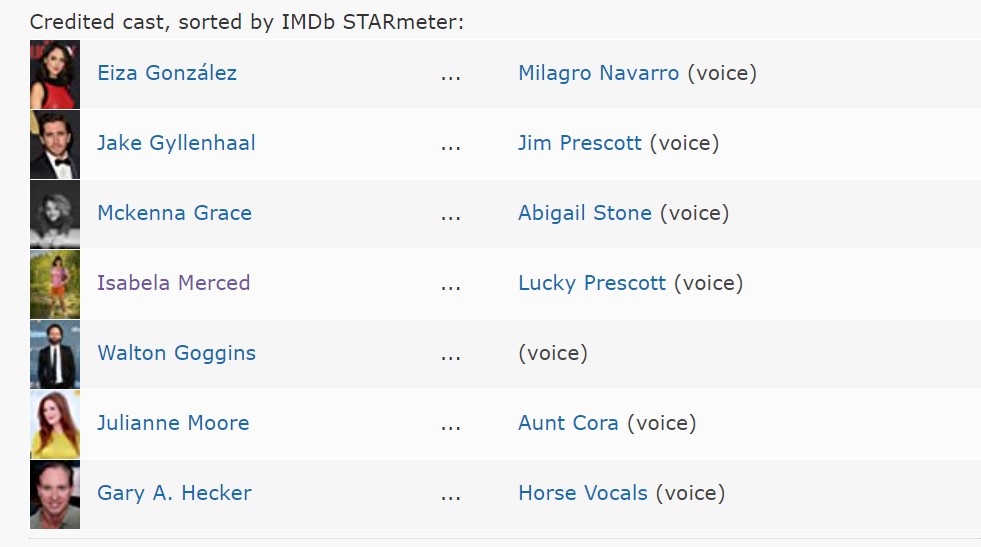Open the Aunt Cora character link
This screenshot has height=547, width=981.
(x=568, y=423)
